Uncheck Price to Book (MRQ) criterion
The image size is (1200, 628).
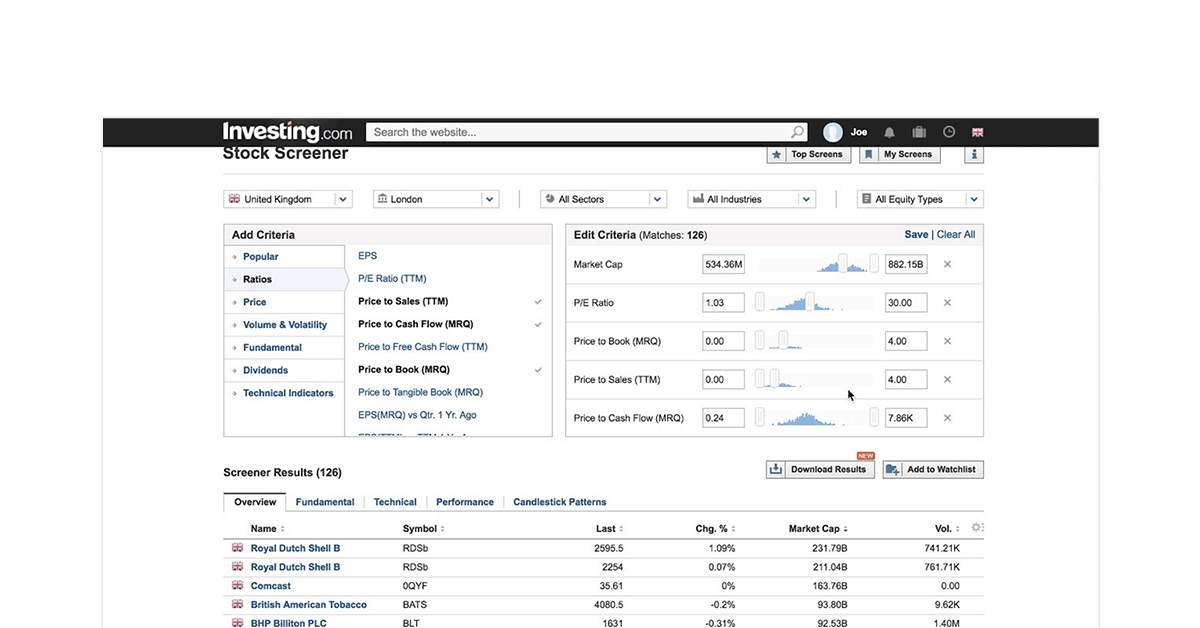click(x=538, y=370)
